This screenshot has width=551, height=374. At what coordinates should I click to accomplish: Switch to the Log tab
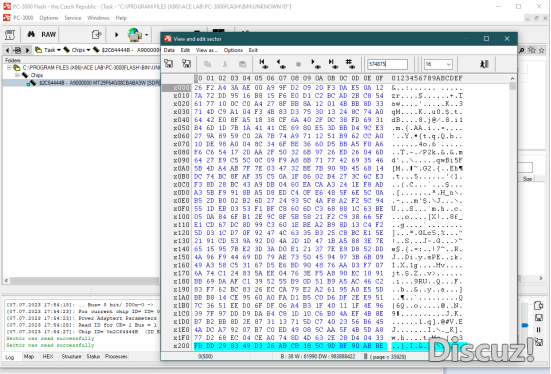[10, 357]
